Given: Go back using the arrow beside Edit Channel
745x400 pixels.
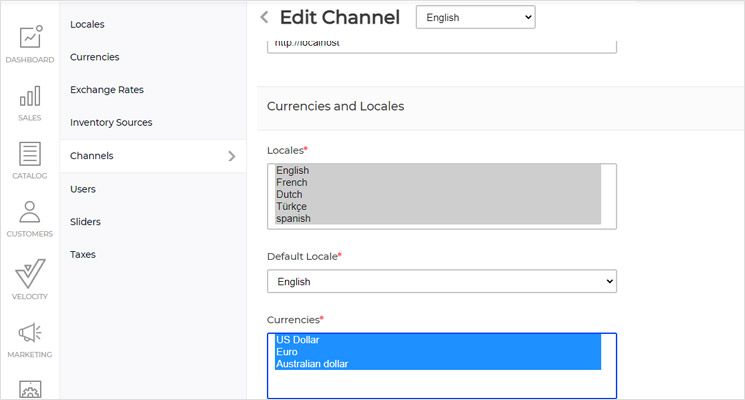Looking at the screenshot, I should [x=264, y=18].
